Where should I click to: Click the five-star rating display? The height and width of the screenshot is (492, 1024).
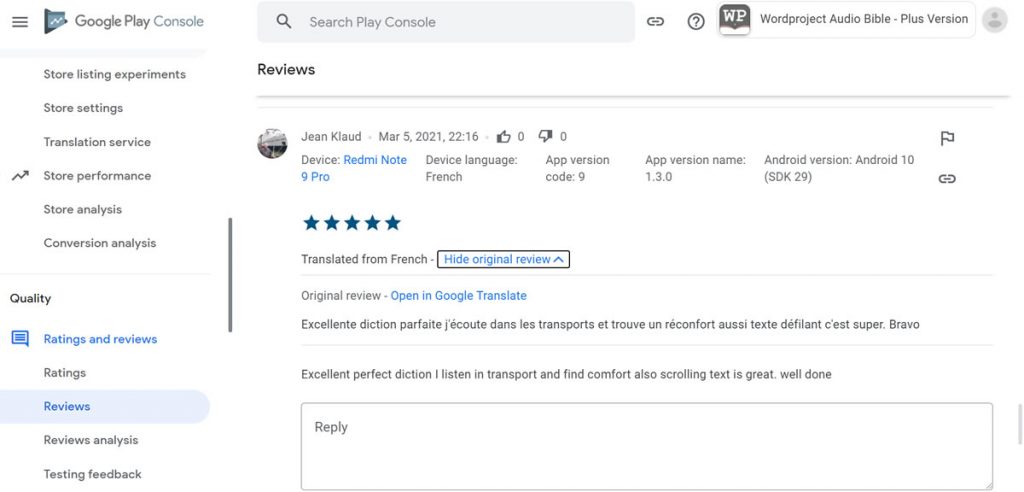[x=351, y=222]
